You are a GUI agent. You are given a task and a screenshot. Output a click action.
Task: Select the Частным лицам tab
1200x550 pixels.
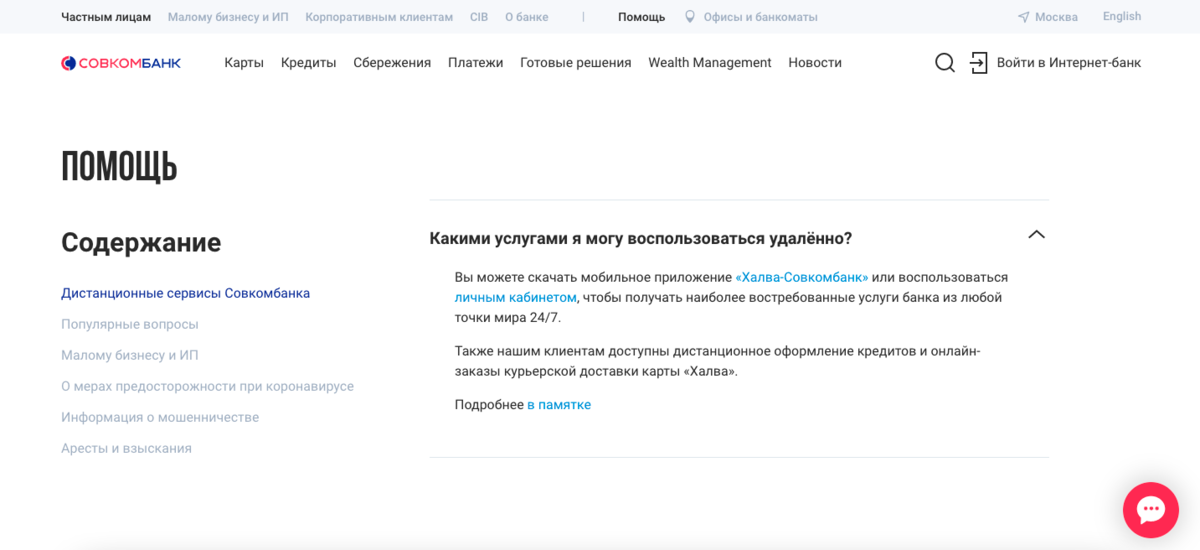106,17
